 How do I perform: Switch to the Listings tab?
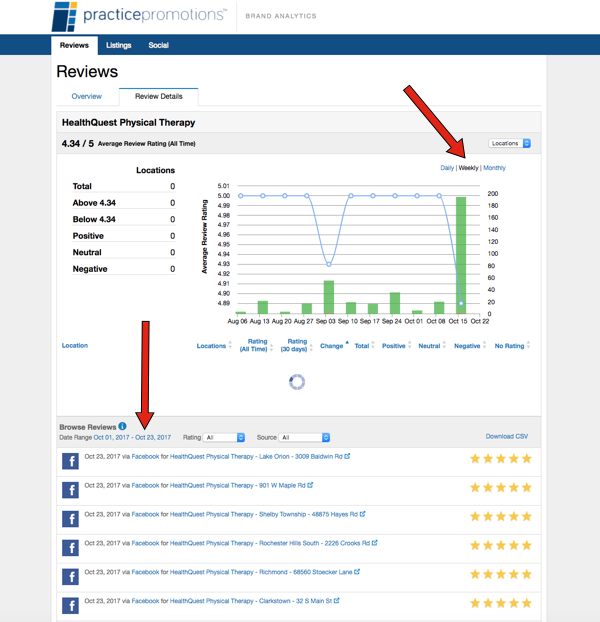coord(119,45)
